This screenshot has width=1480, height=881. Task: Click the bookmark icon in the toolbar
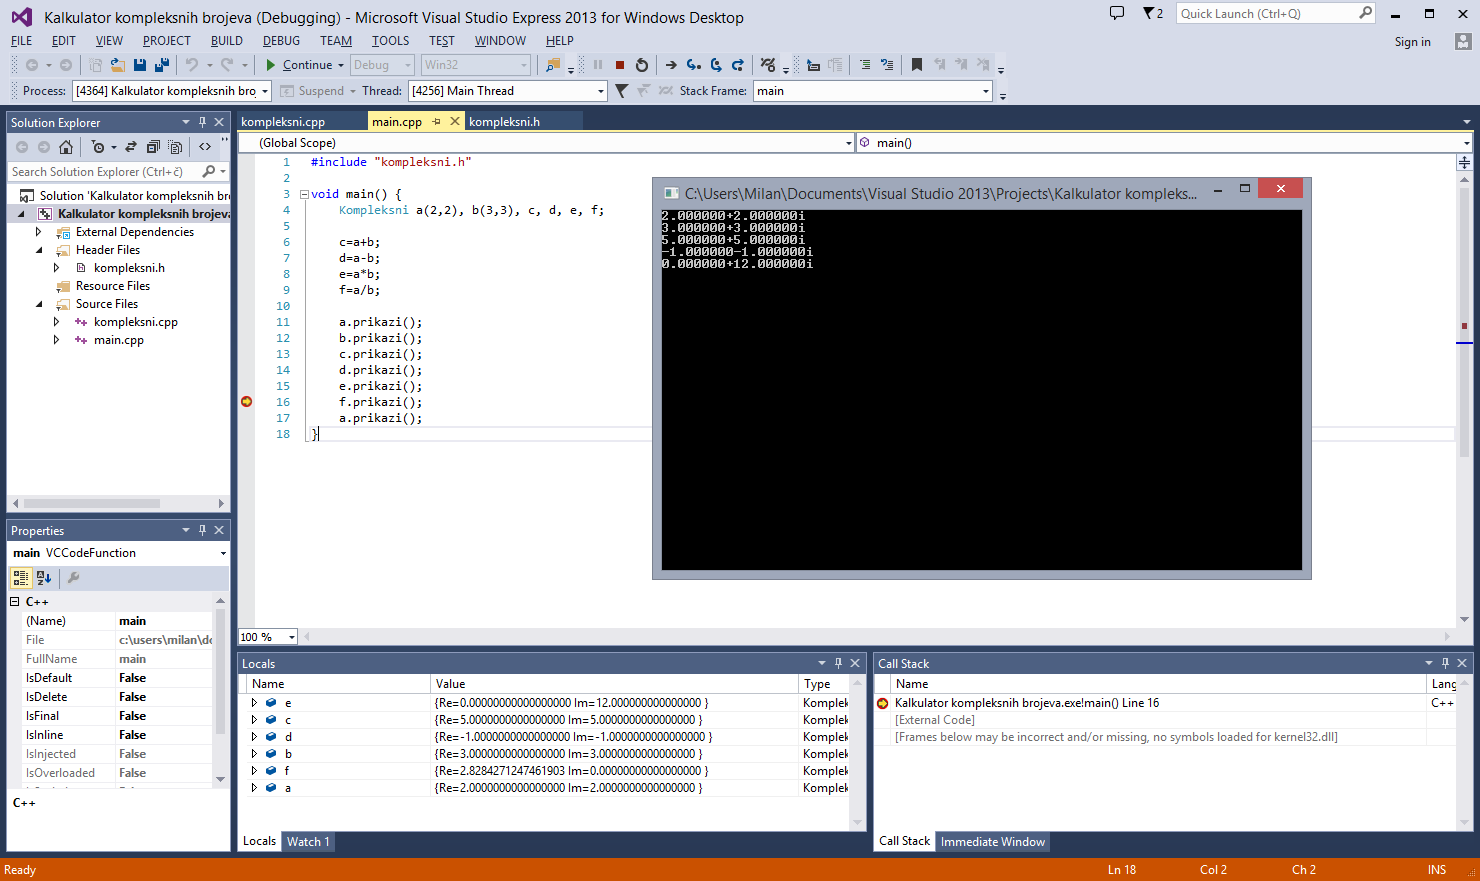pyautogui.click(x=916, y=65)
